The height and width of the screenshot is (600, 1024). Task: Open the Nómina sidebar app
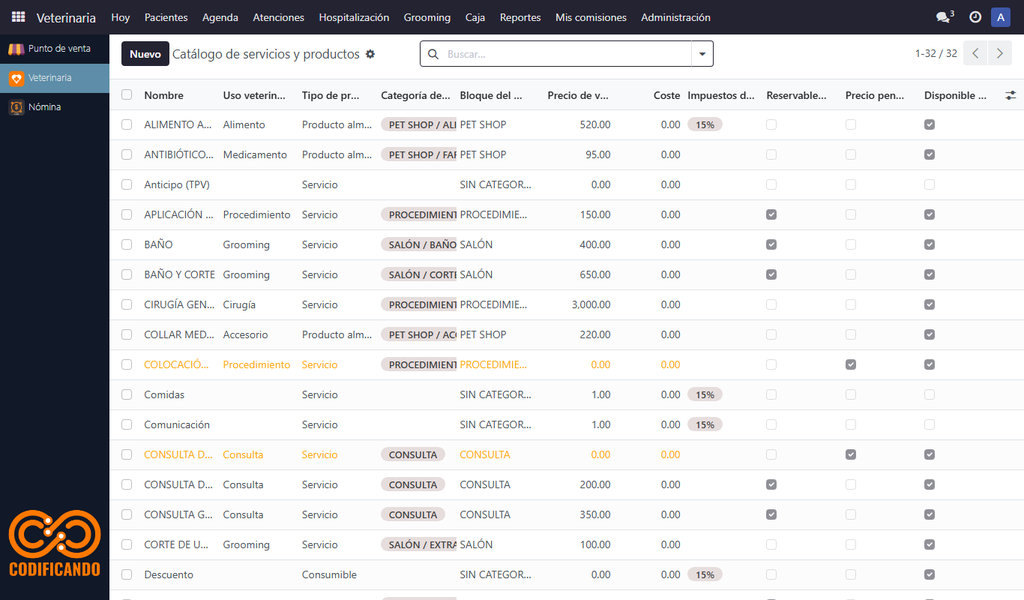[54, 107]
